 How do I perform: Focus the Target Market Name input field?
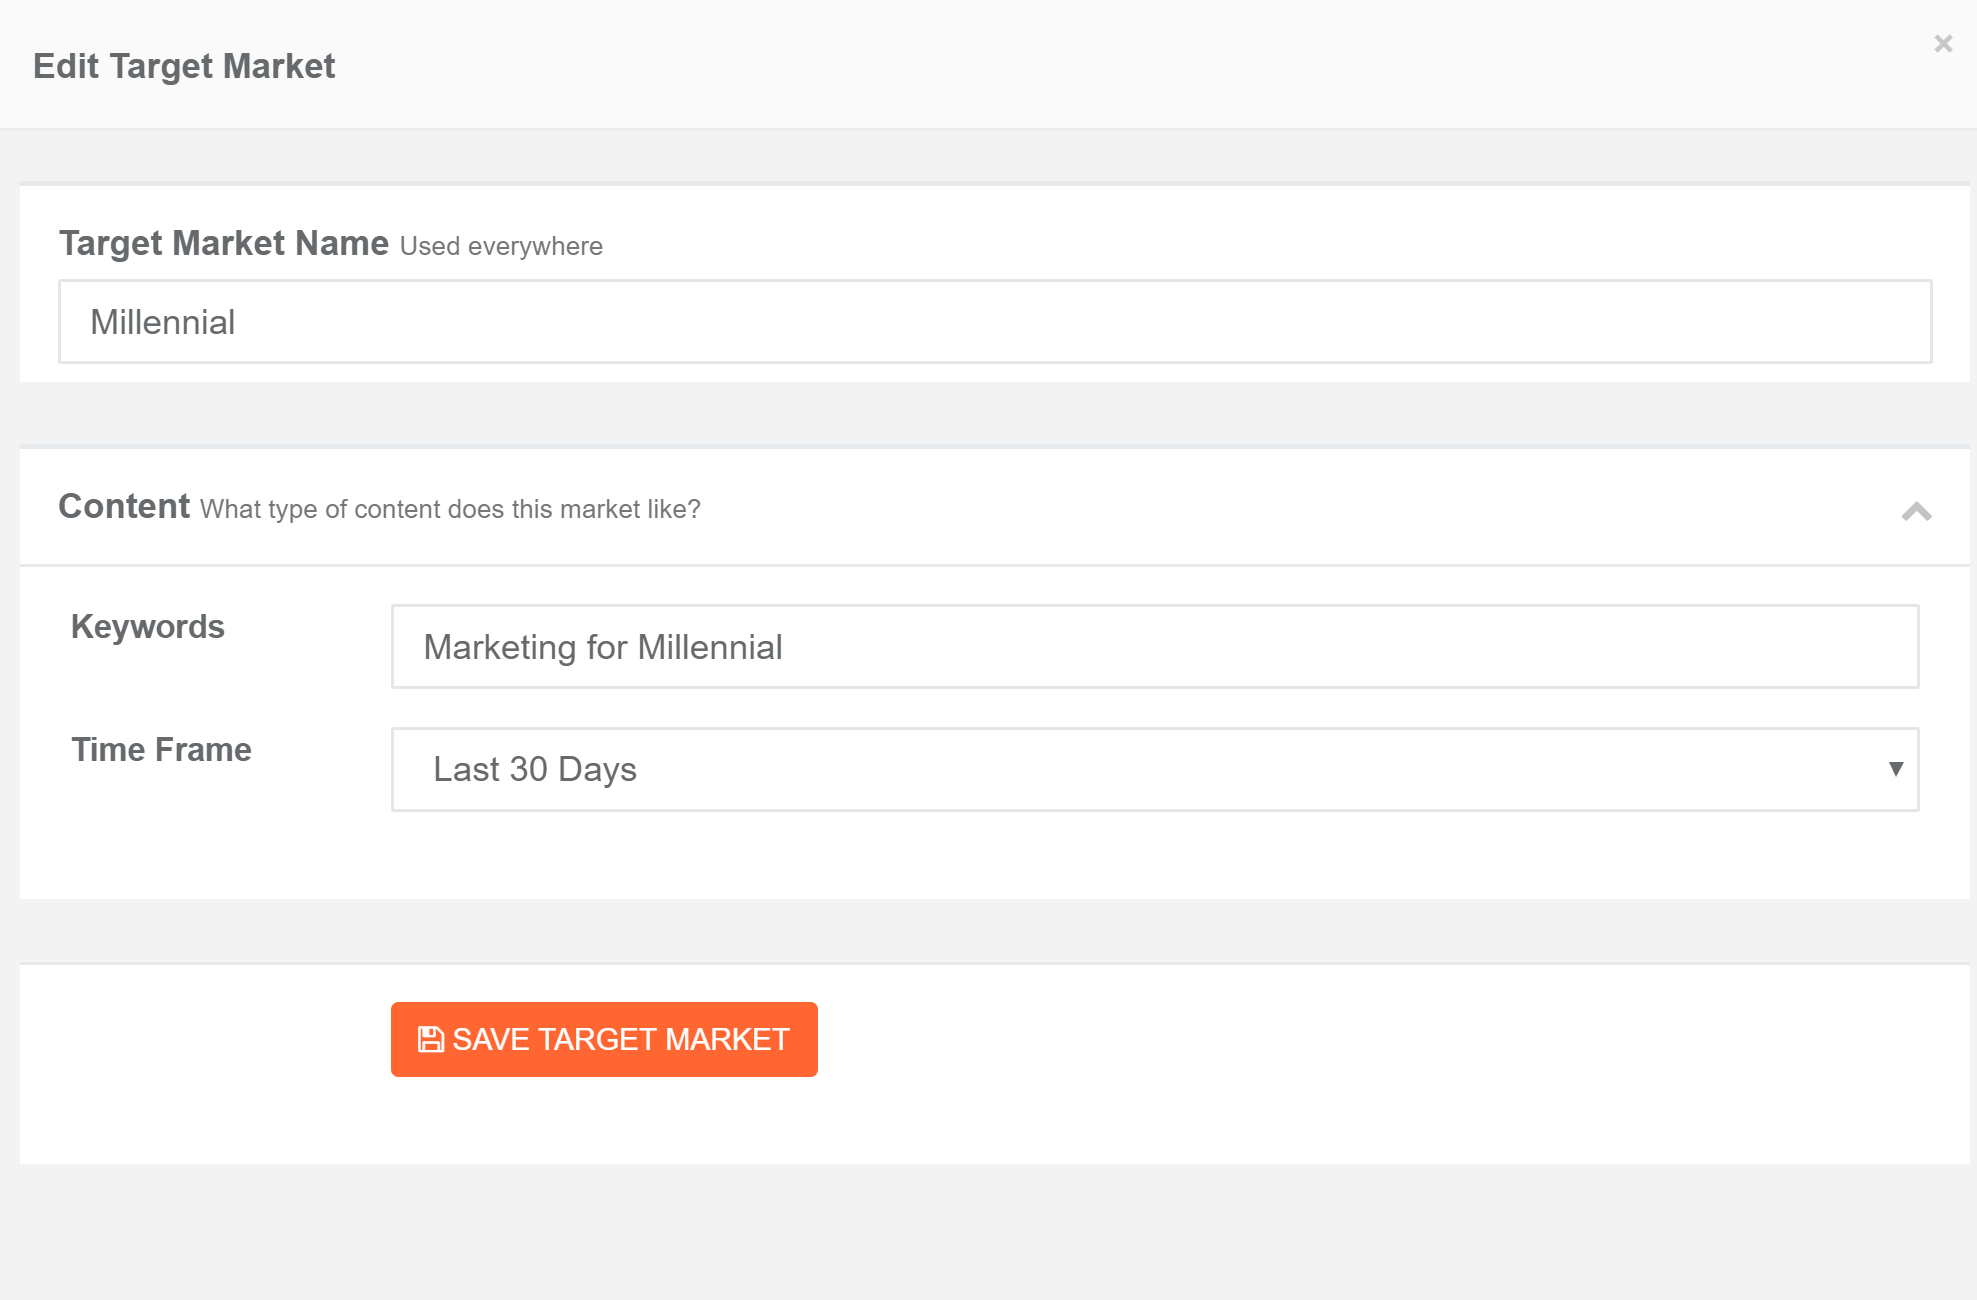(x=994, y=322)
